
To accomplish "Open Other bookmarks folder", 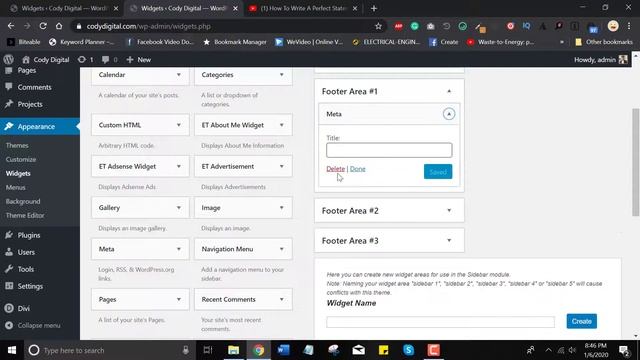I will tap(604, 42).
